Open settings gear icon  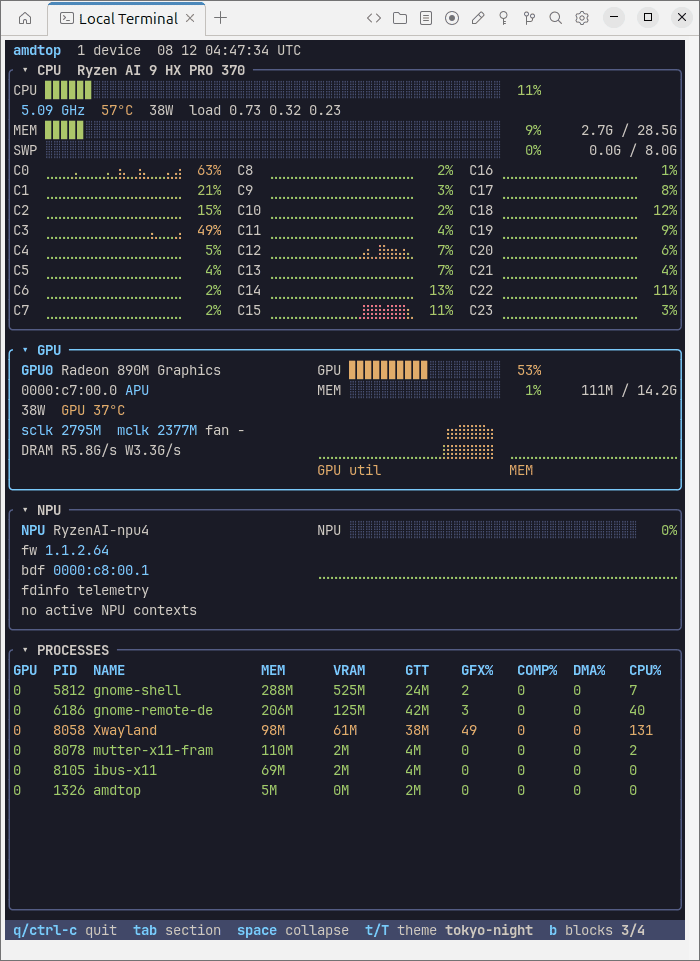582,18
